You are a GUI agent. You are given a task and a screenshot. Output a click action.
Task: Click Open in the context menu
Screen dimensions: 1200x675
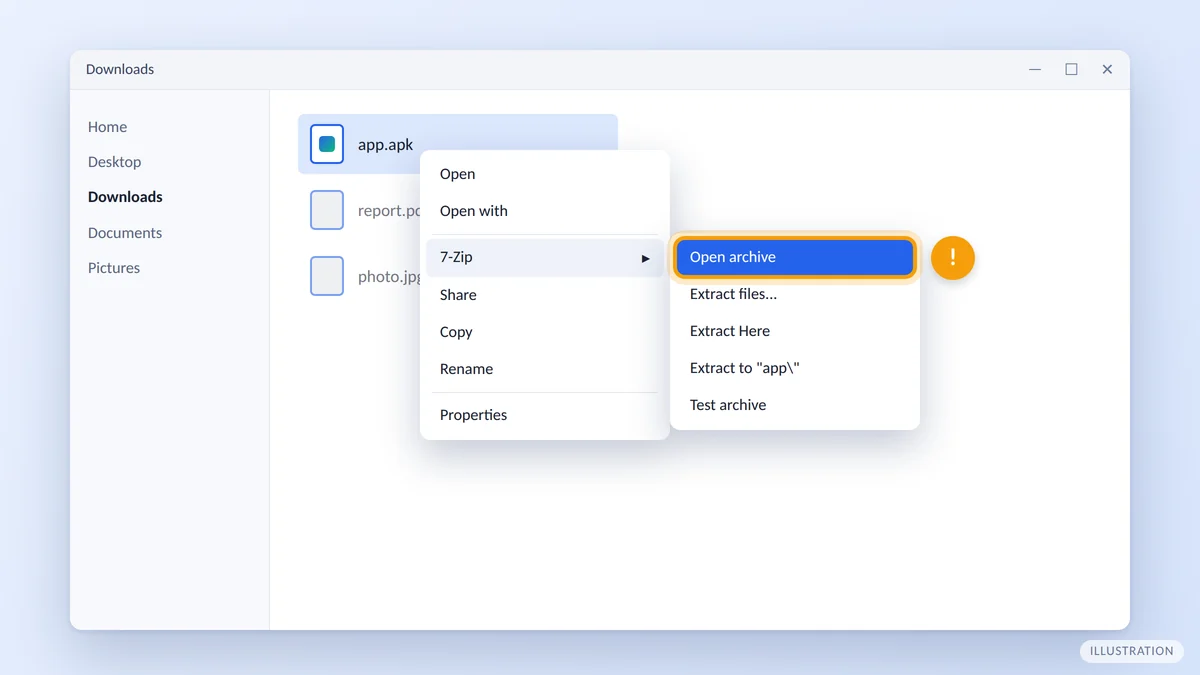[545, 174]
